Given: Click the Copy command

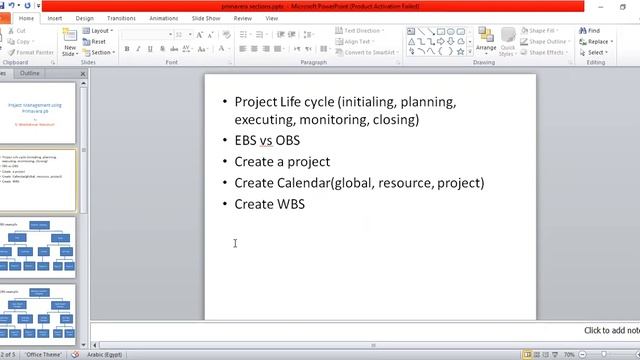Looking at the screenshot, I should pyautogui.click(x=20, y=42).
